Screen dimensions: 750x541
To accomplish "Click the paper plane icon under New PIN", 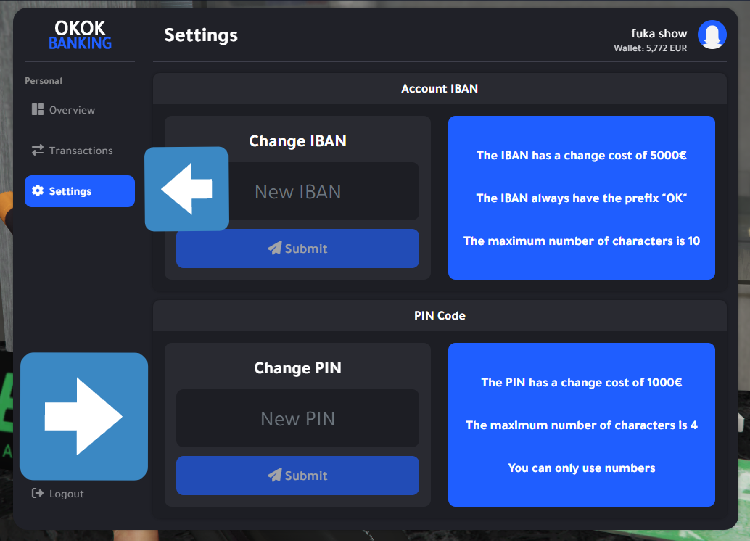I will (274, 476).
